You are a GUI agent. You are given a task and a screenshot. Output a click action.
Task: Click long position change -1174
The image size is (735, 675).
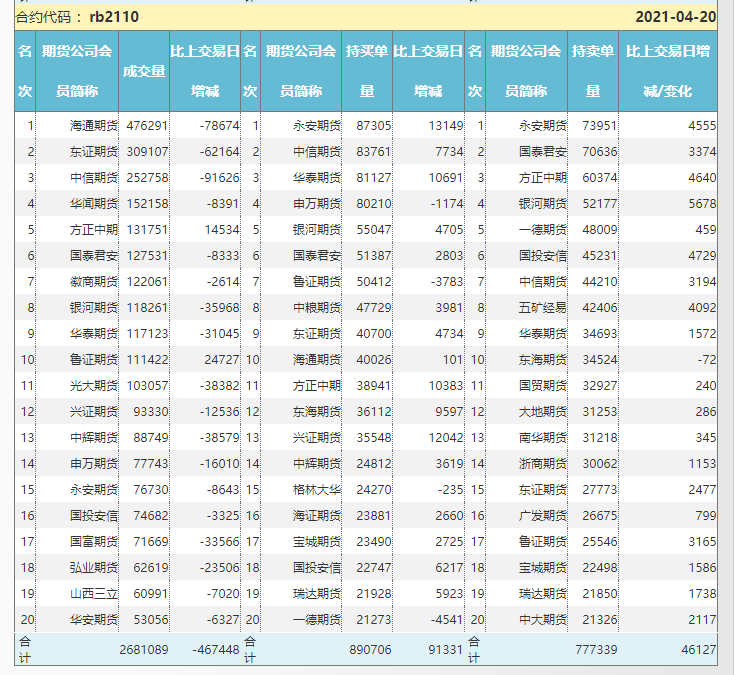(x=447, y=204)
